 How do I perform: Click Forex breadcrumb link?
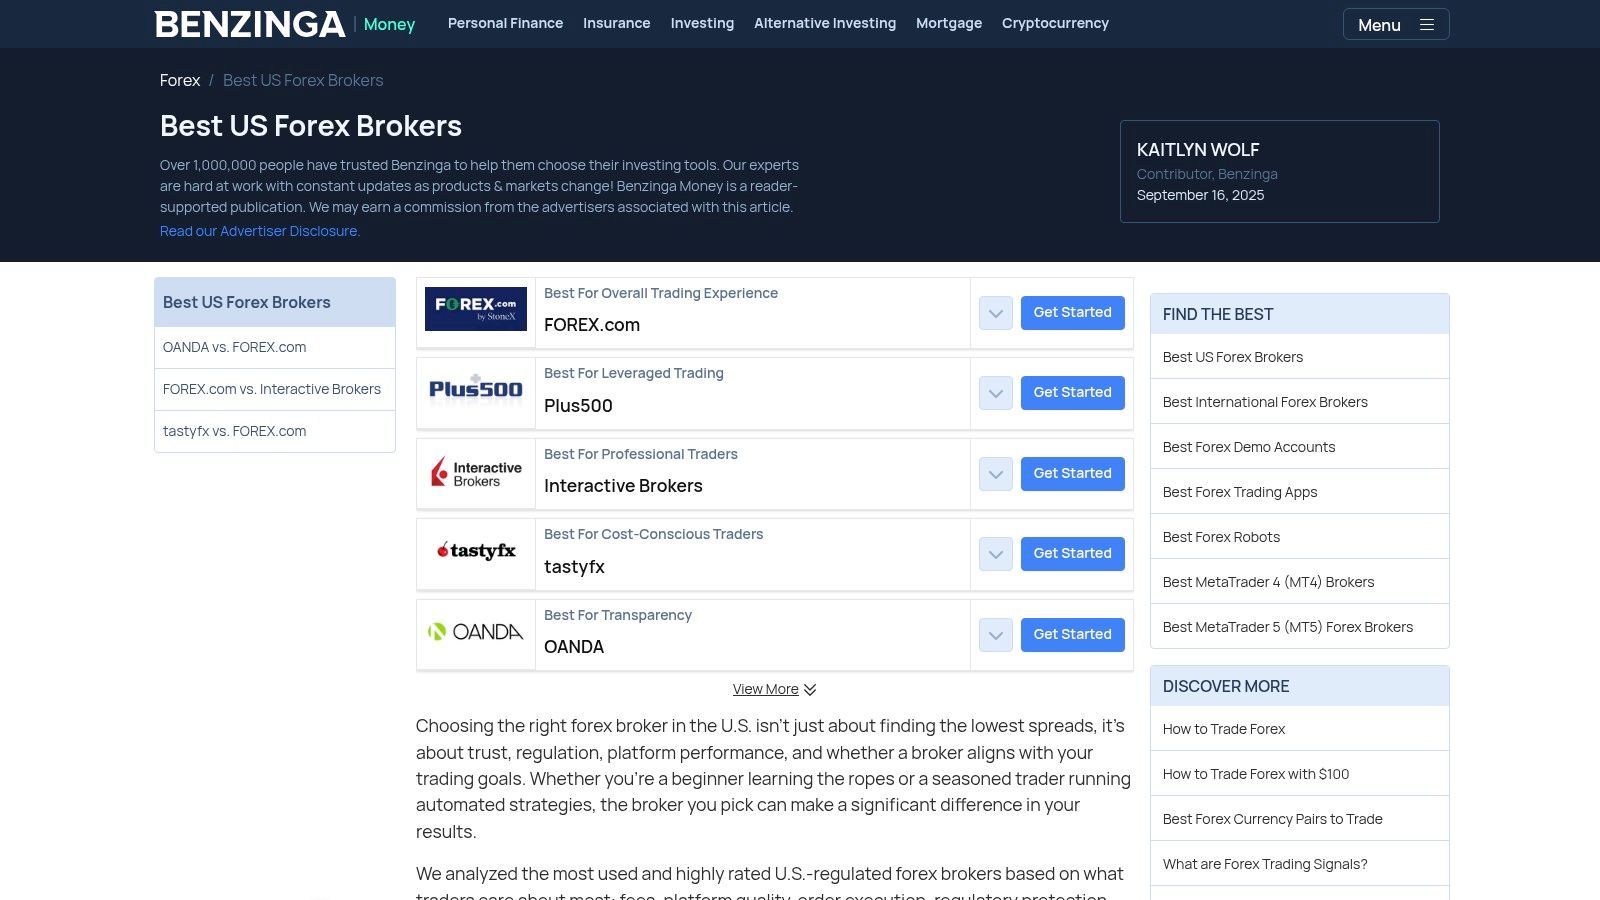coord(180,80)
